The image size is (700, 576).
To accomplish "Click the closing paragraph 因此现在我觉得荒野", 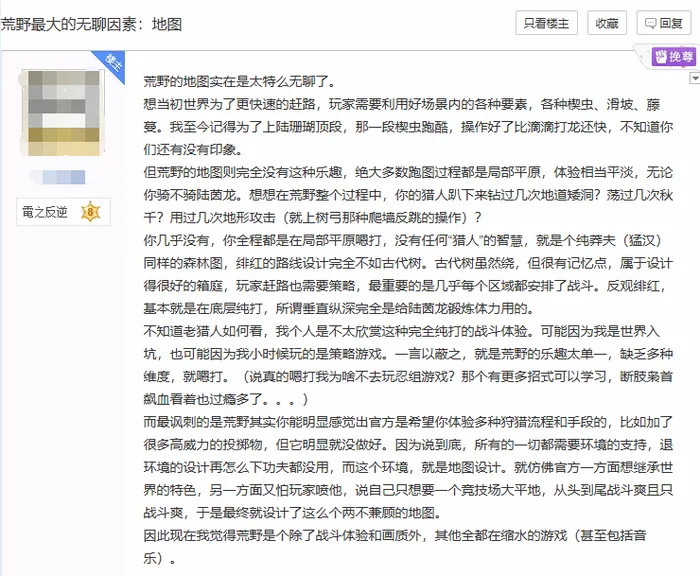I will (395, 547).
